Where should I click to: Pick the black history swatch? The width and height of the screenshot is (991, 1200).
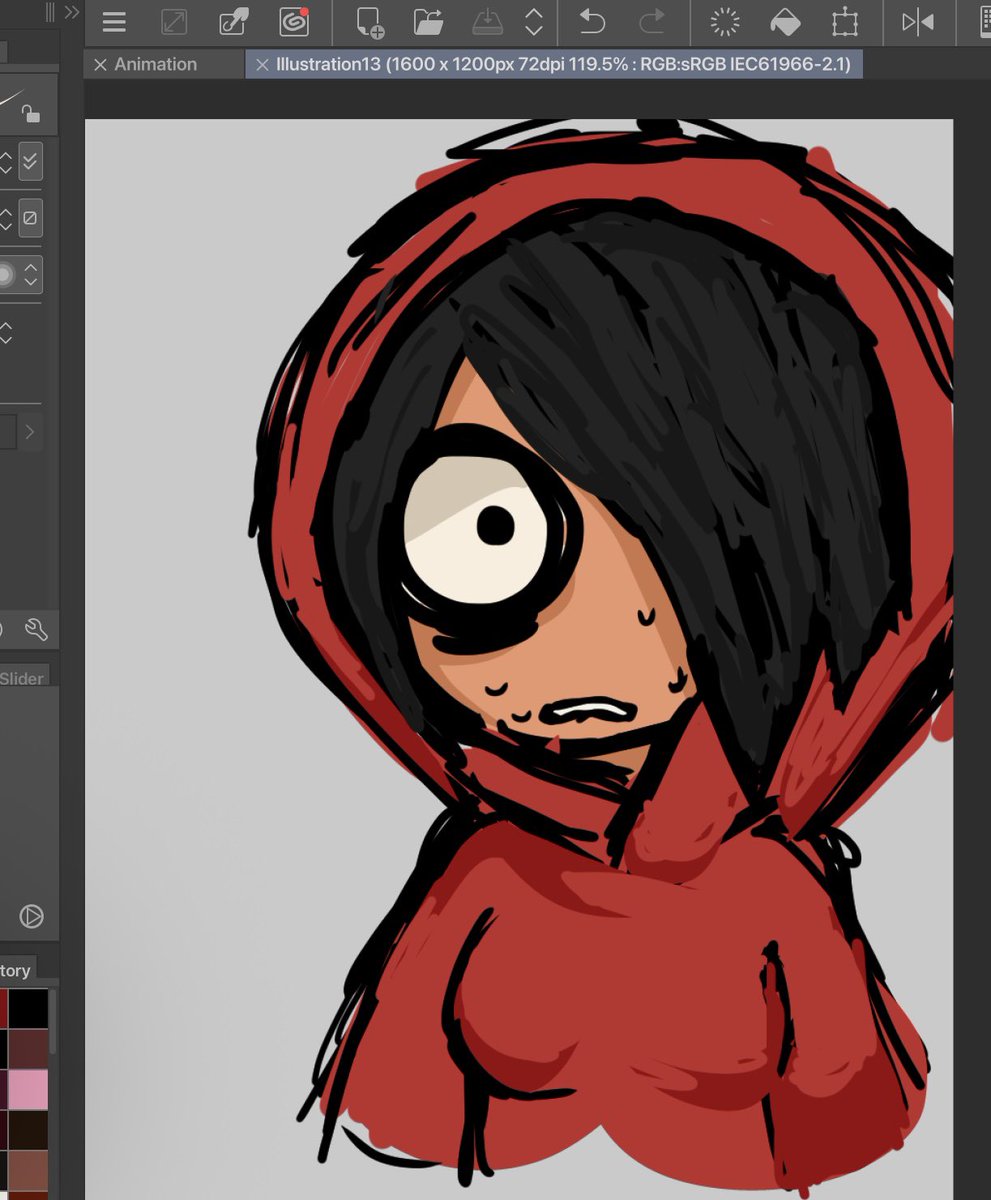[x=28, y=1008]
